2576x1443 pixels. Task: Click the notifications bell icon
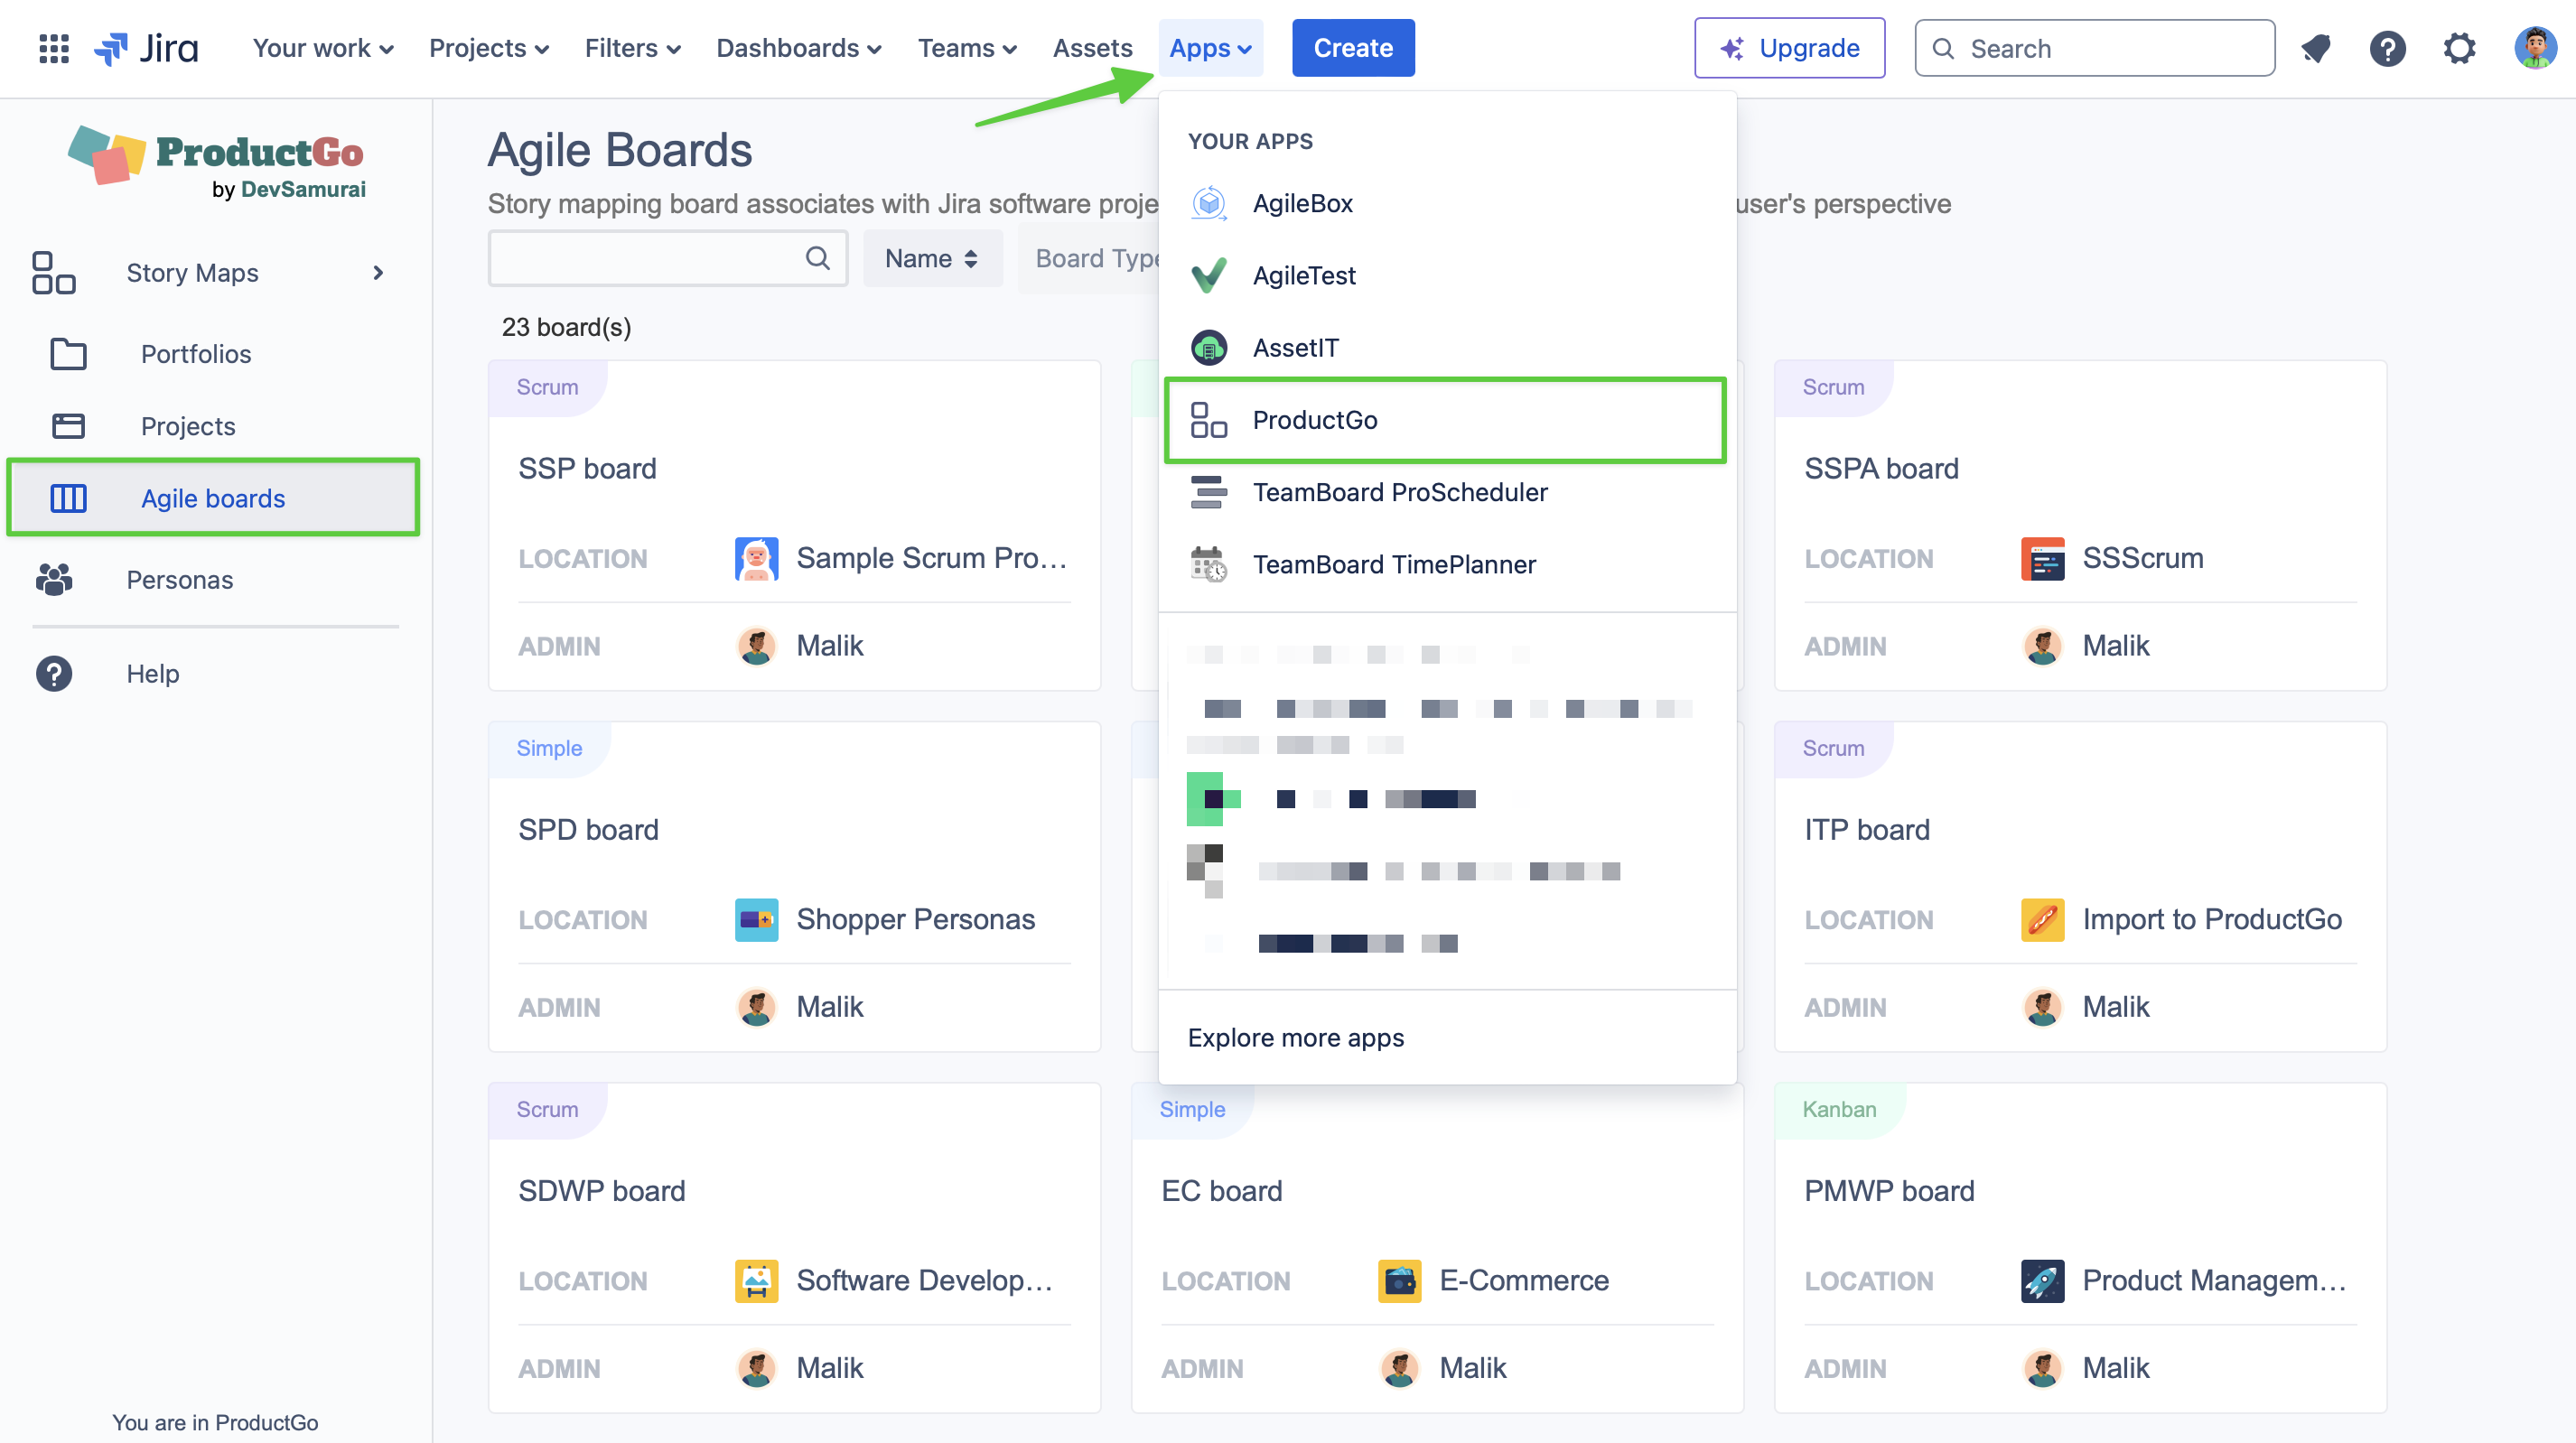pos(2315,48)
